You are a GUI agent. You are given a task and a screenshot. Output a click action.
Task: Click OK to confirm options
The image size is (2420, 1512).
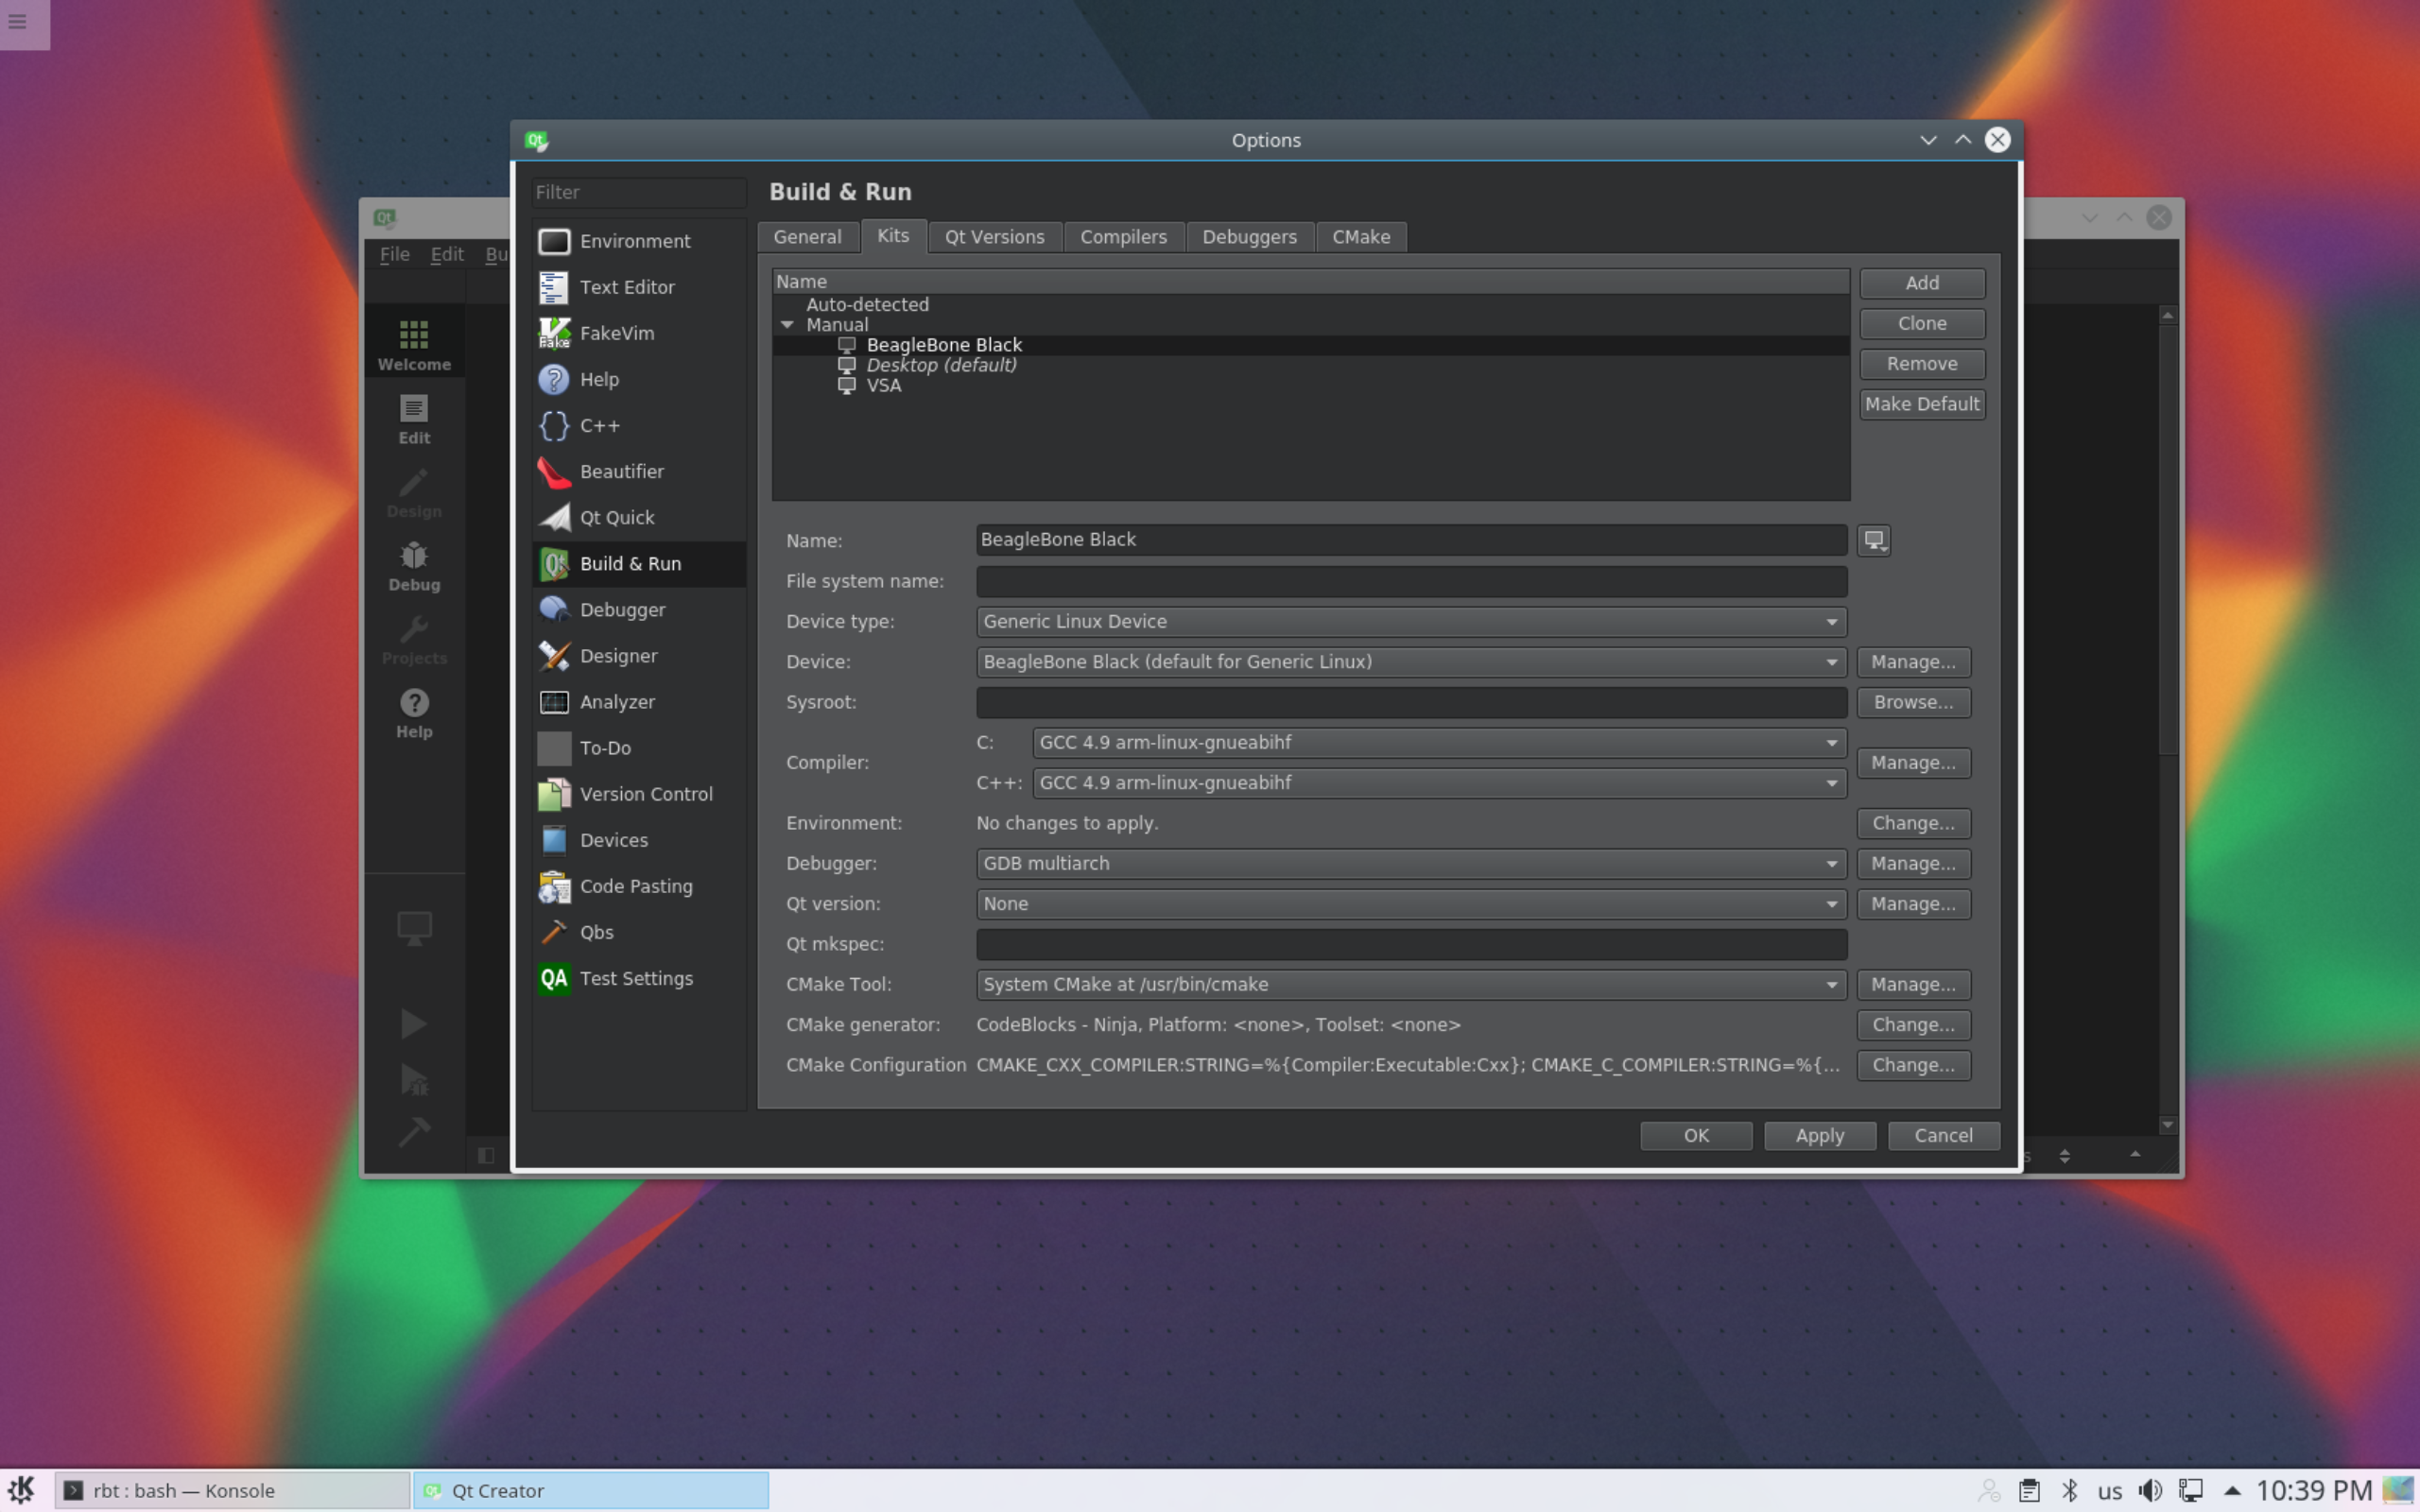[1696, 1135]
